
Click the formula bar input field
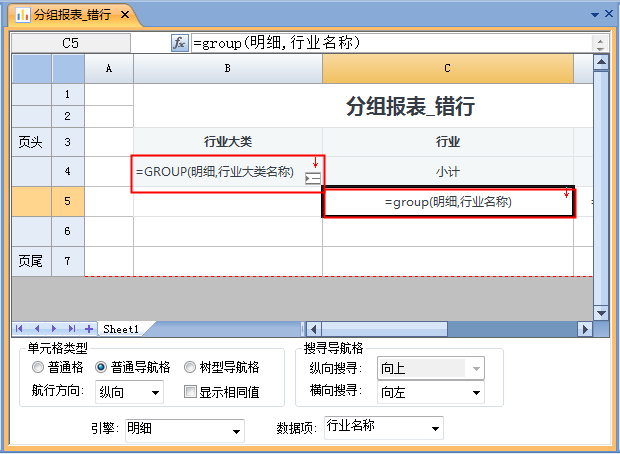tap(391, 43)
